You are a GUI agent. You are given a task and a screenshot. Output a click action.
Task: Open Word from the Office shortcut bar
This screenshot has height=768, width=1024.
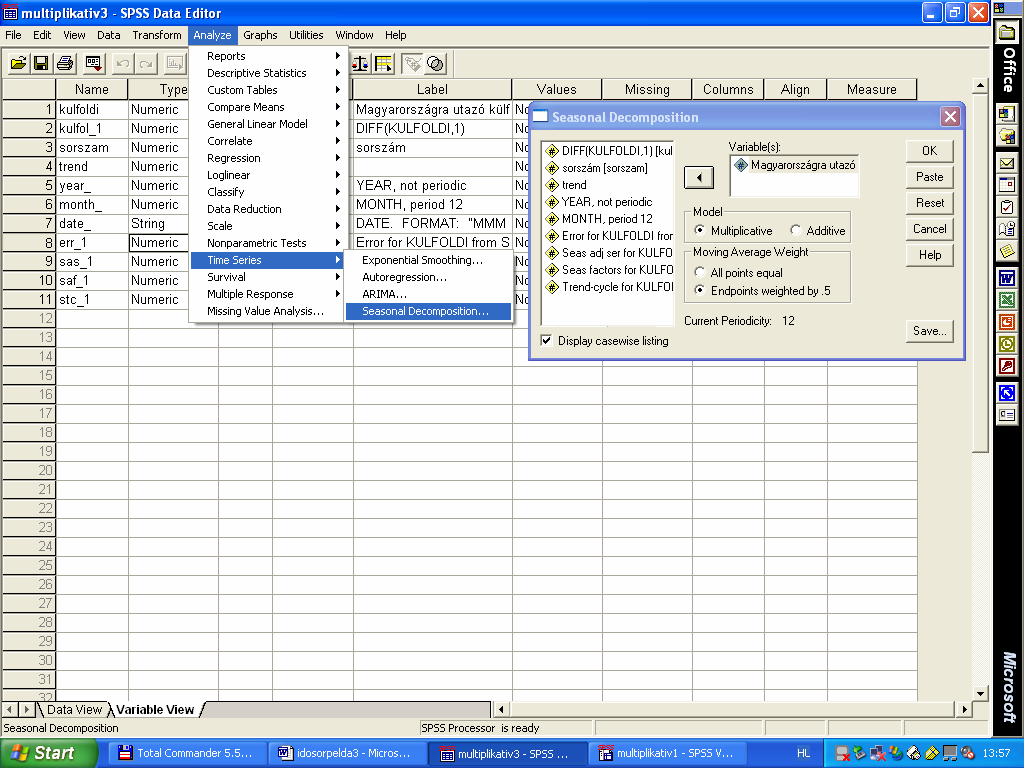point(1007,279)
